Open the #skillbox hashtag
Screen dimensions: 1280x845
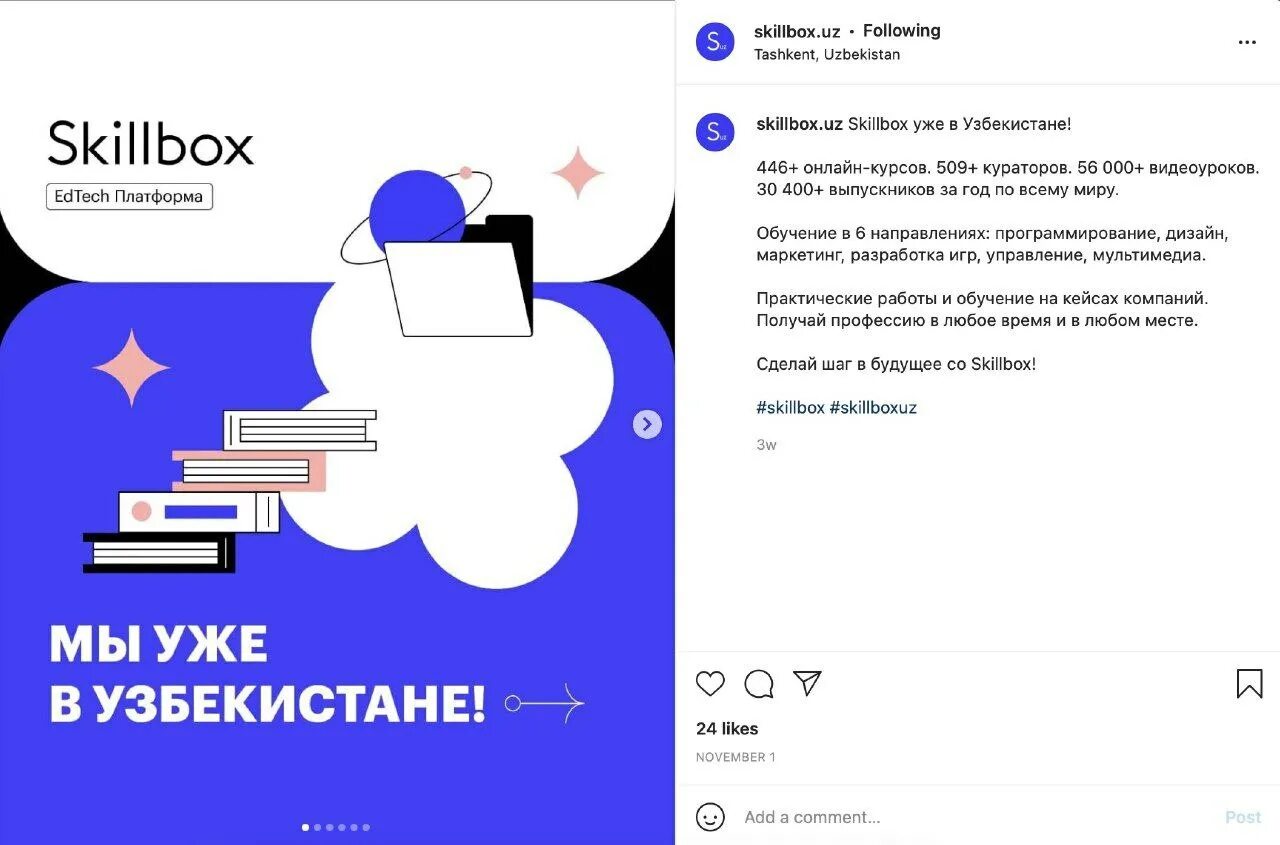(x=790, y=407)
